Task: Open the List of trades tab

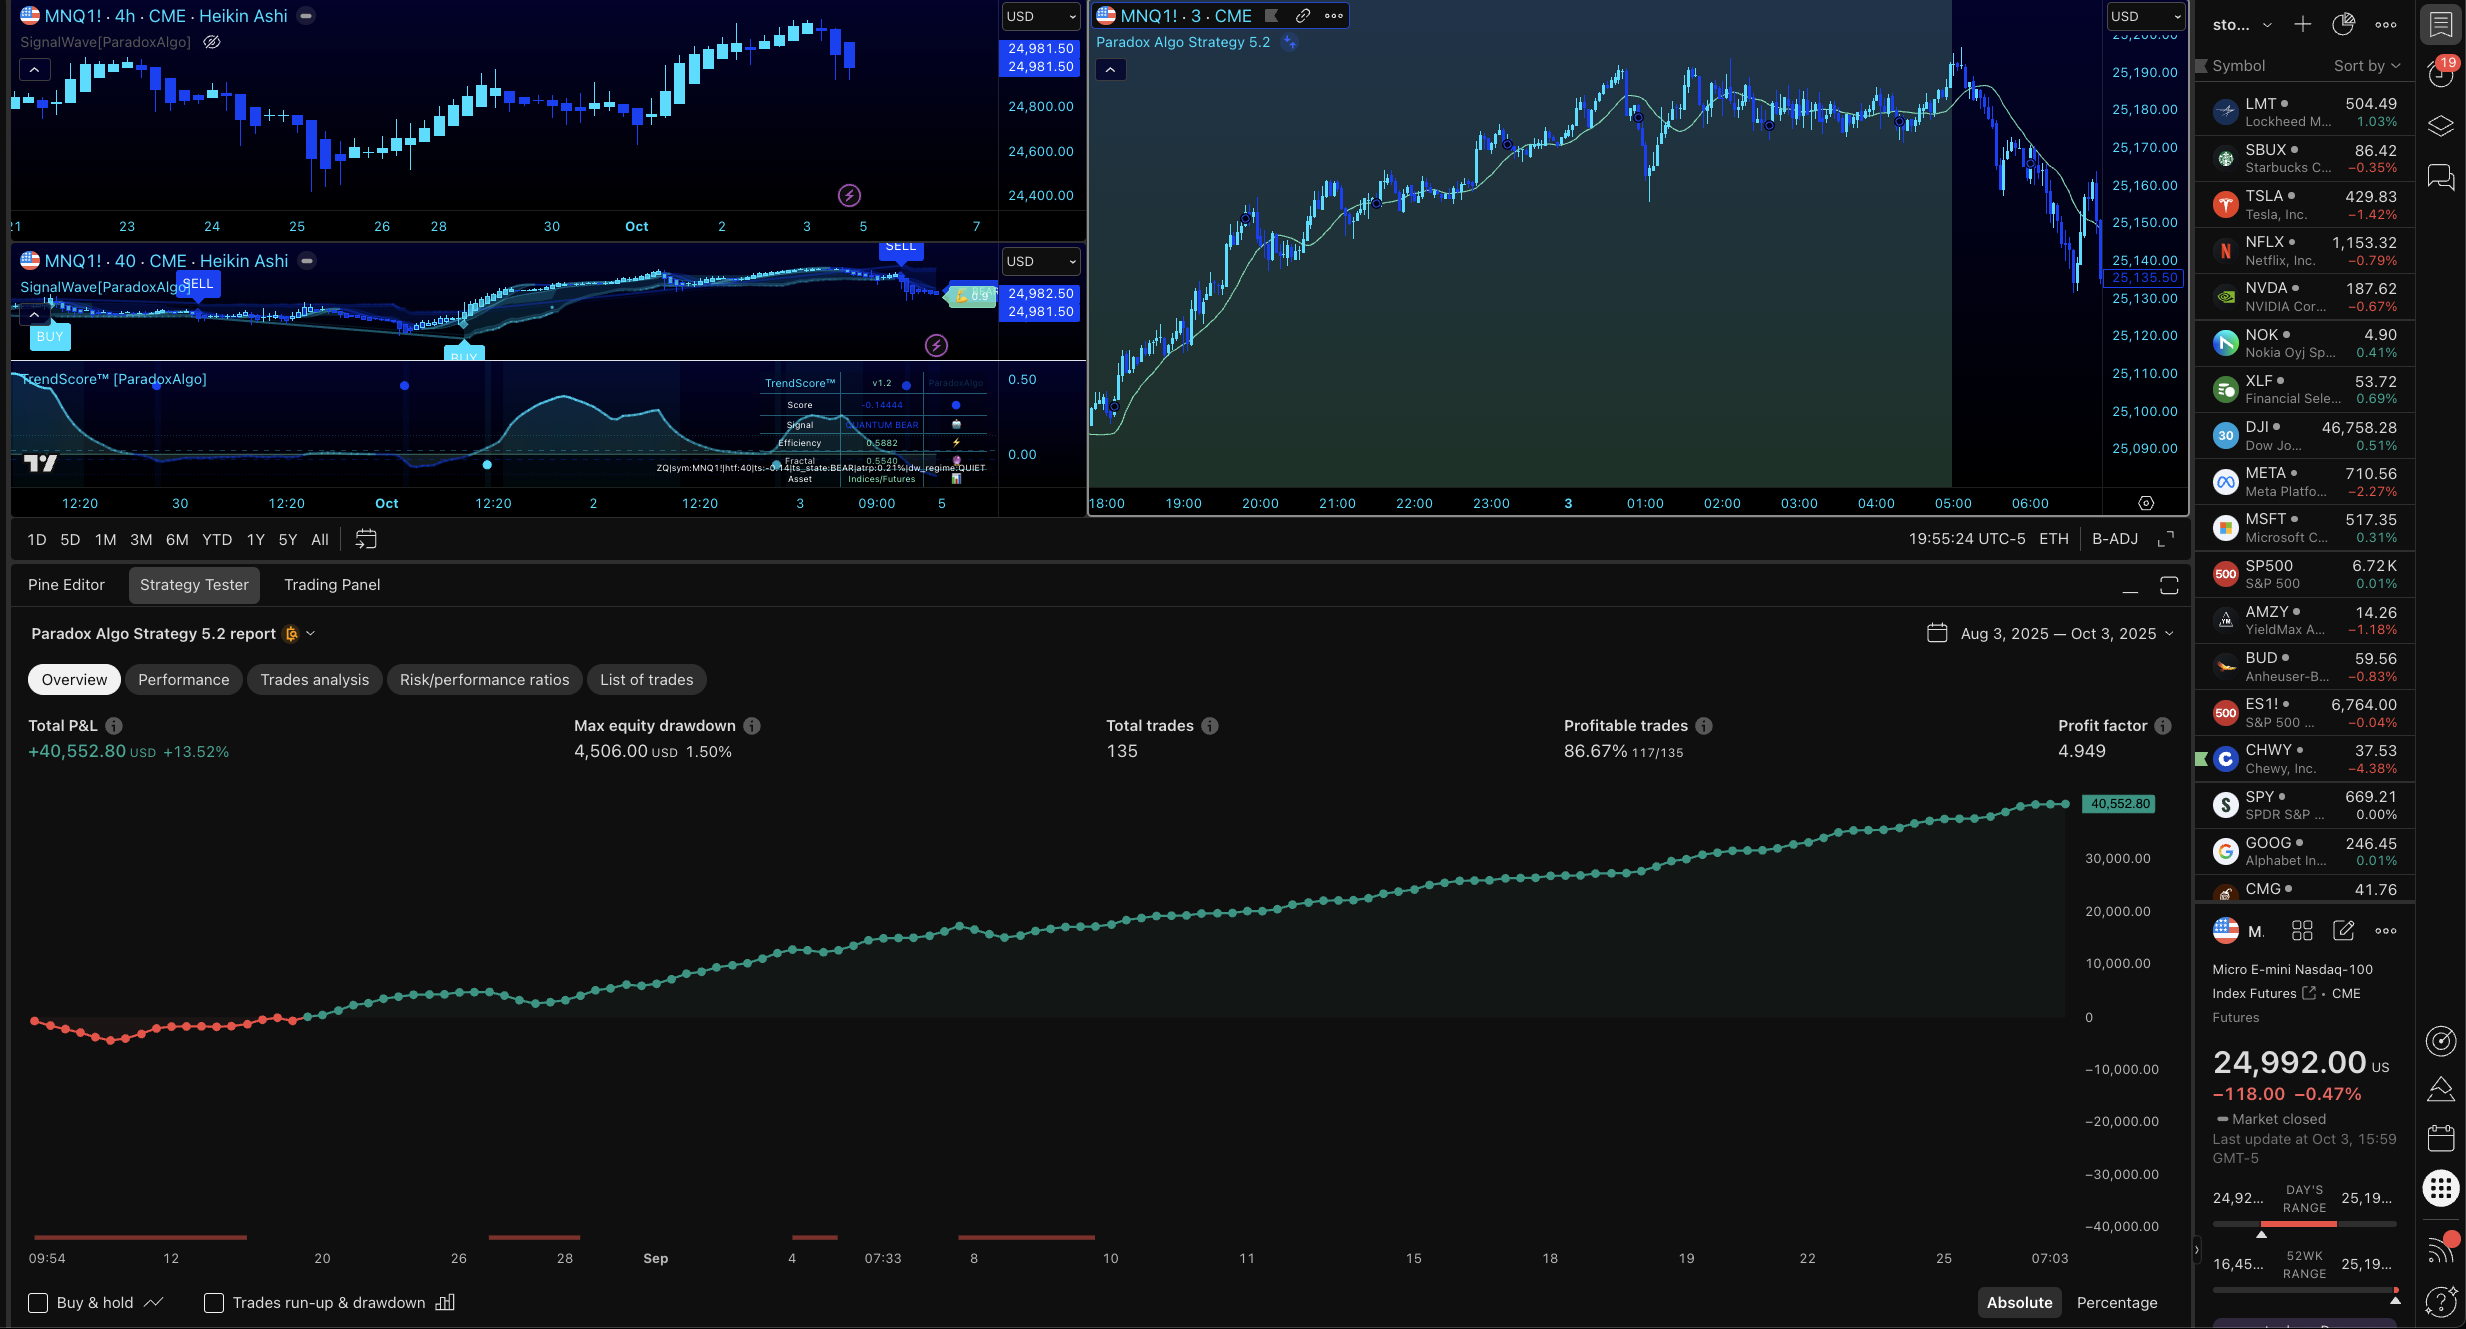Action: [x=646, y=680]
